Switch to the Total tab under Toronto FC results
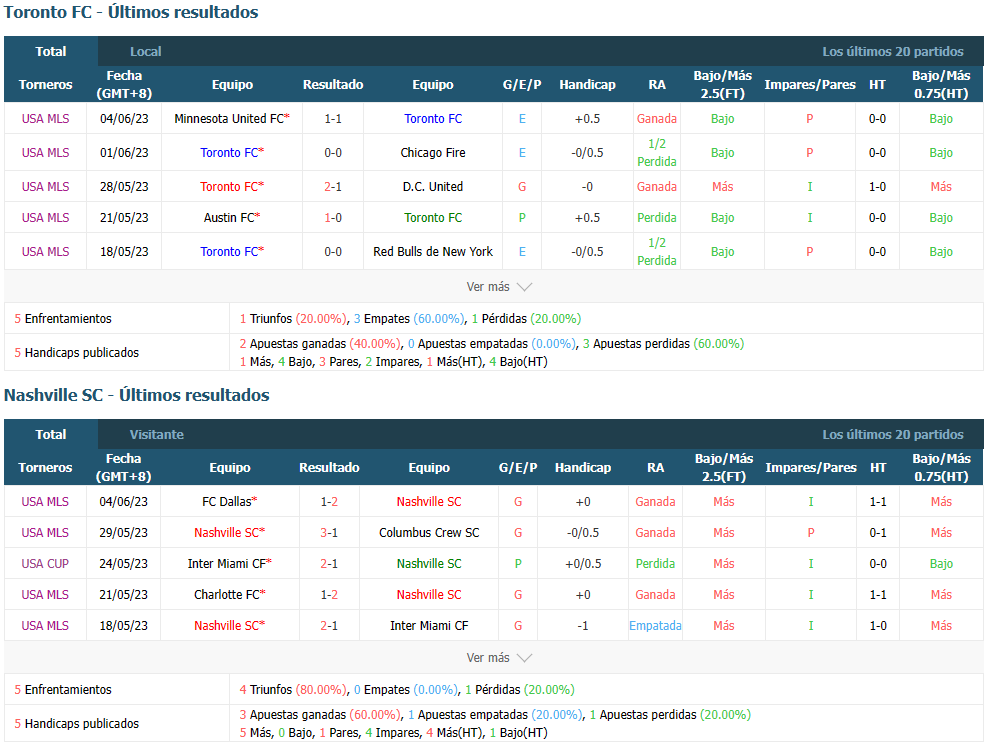The width and height of the screenshot is (990, 747). coord(51,51)
